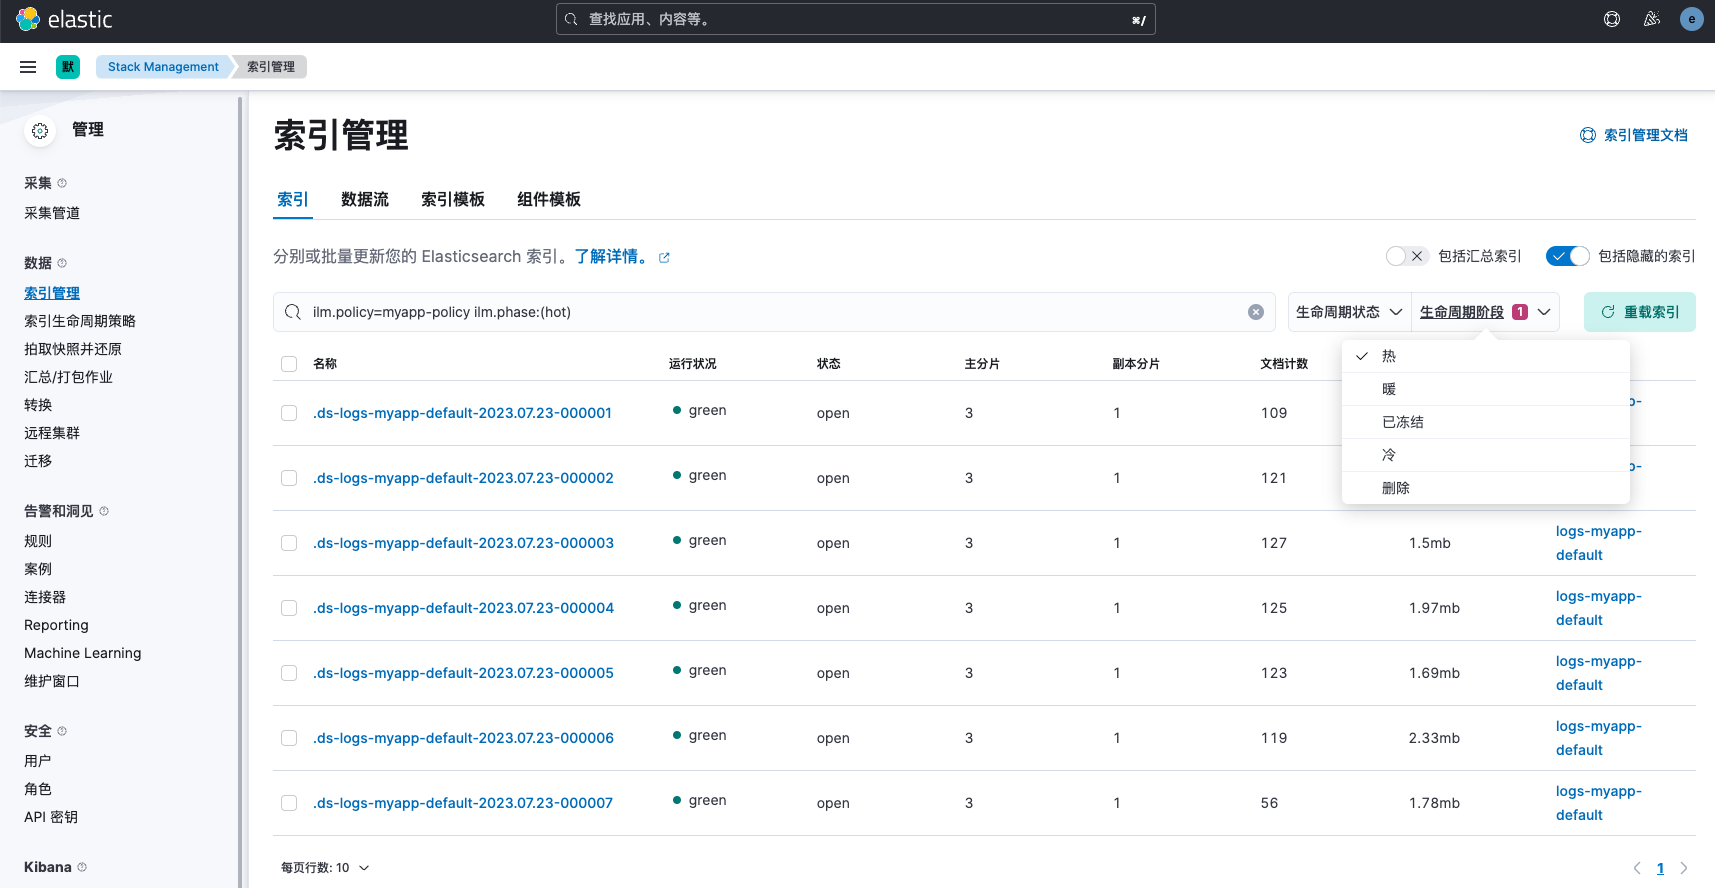Go to page 1 in pagination
1715x888 pixels.
click(1660, 868)
